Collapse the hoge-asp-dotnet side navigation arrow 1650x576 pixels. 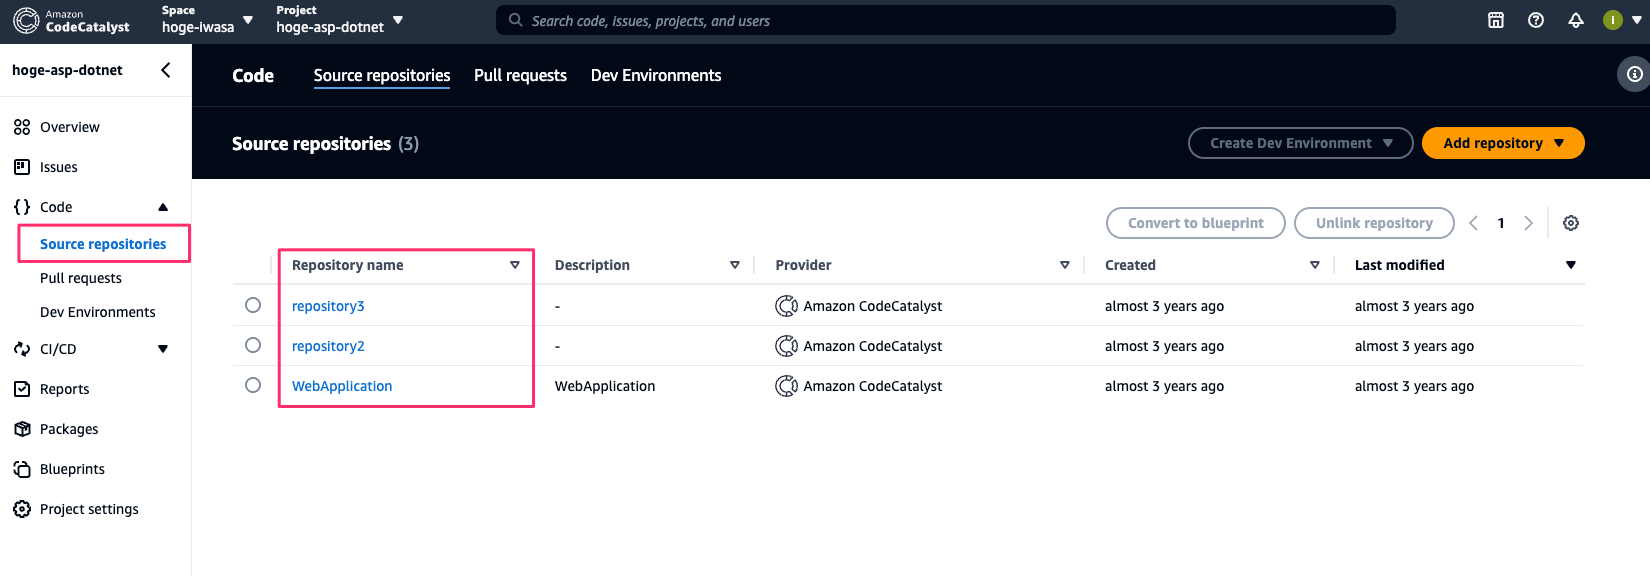click(x=166, y=70)
